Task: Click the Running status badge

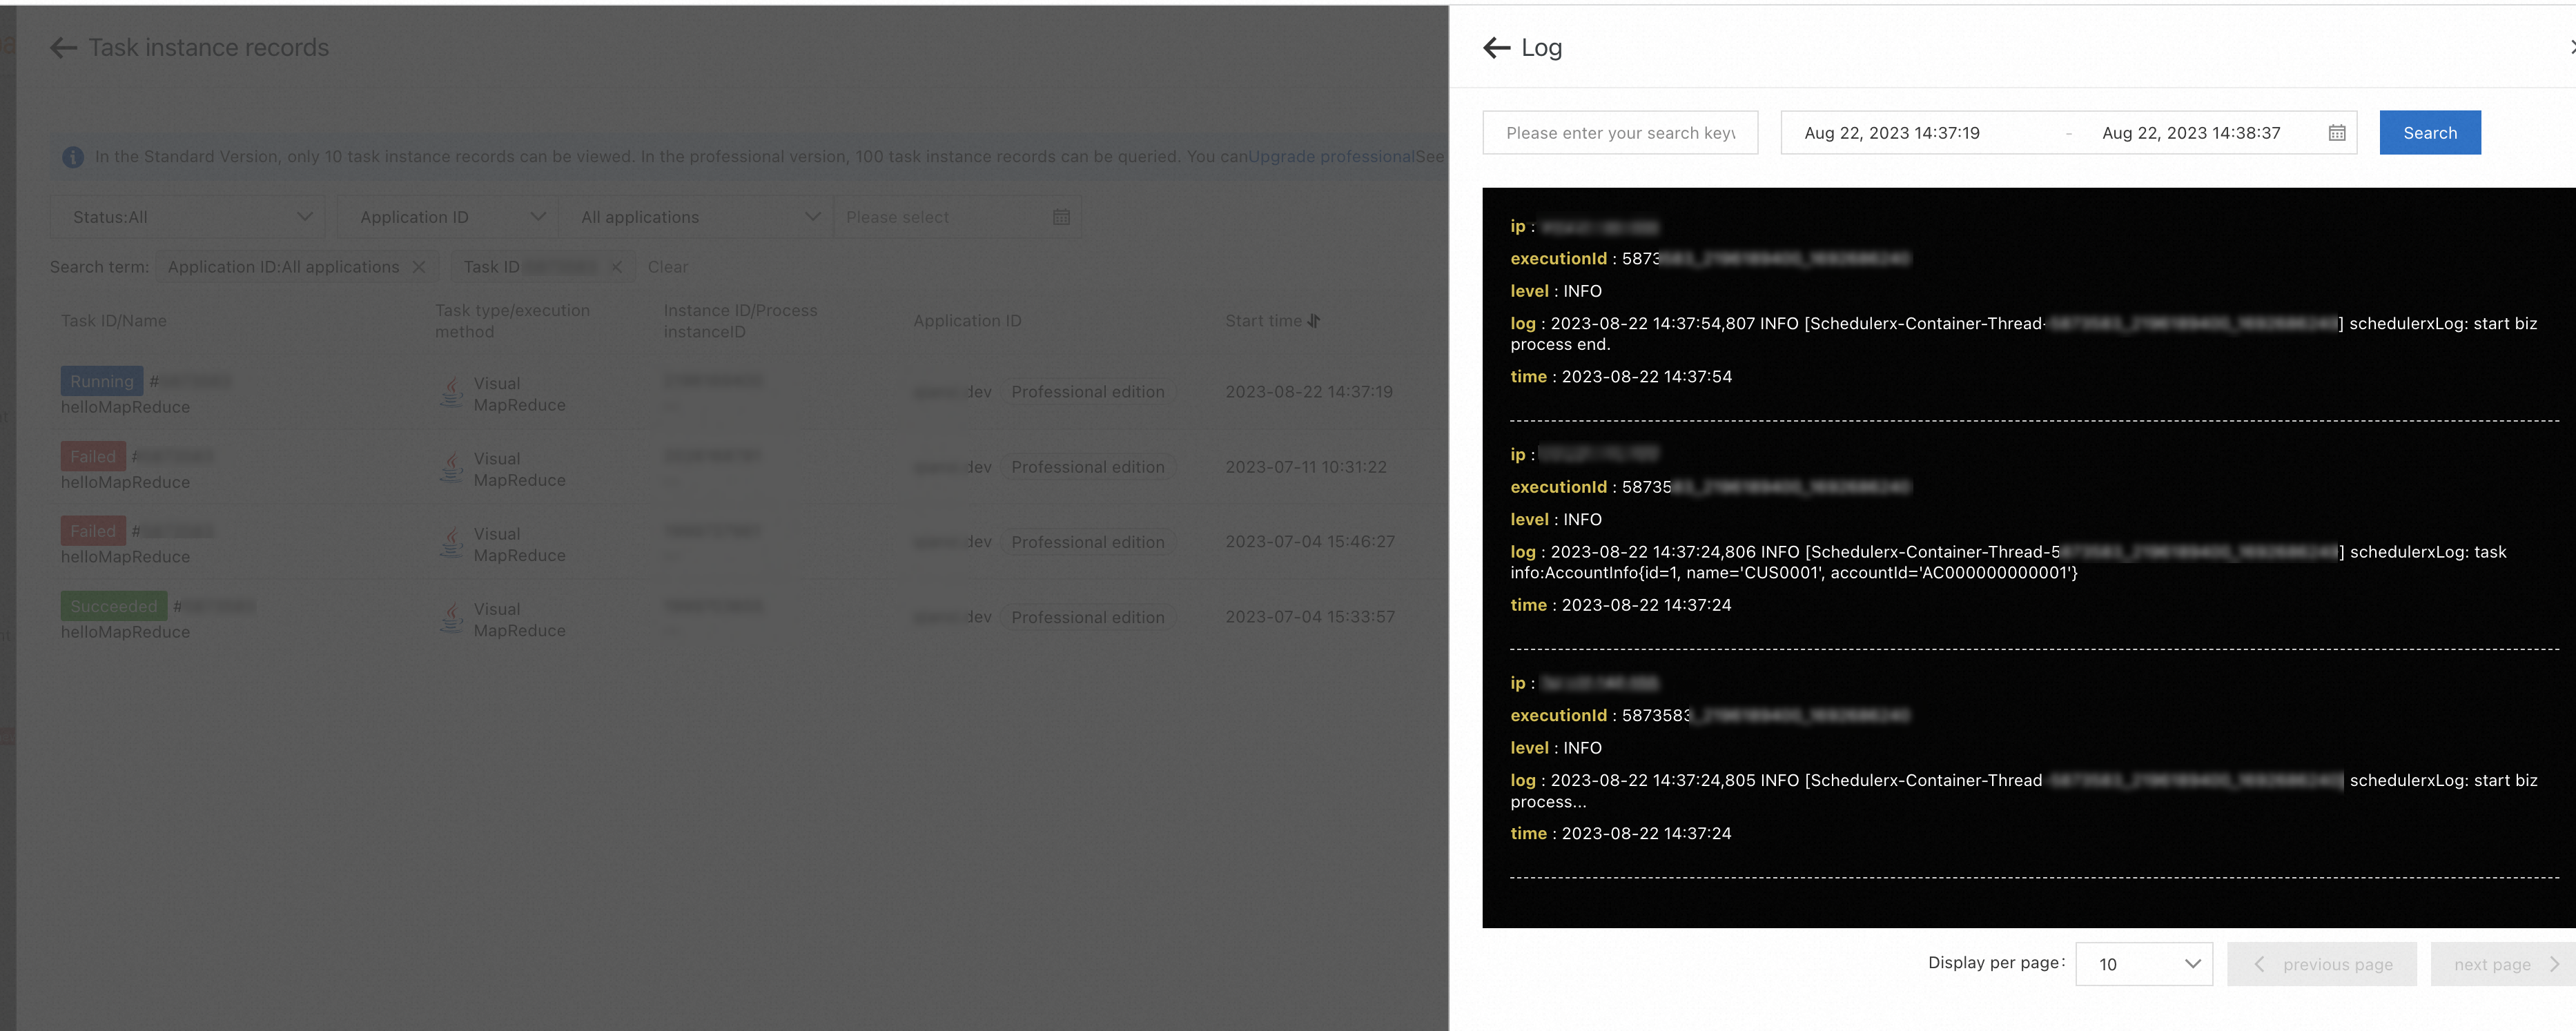Action: click(102, 381)
